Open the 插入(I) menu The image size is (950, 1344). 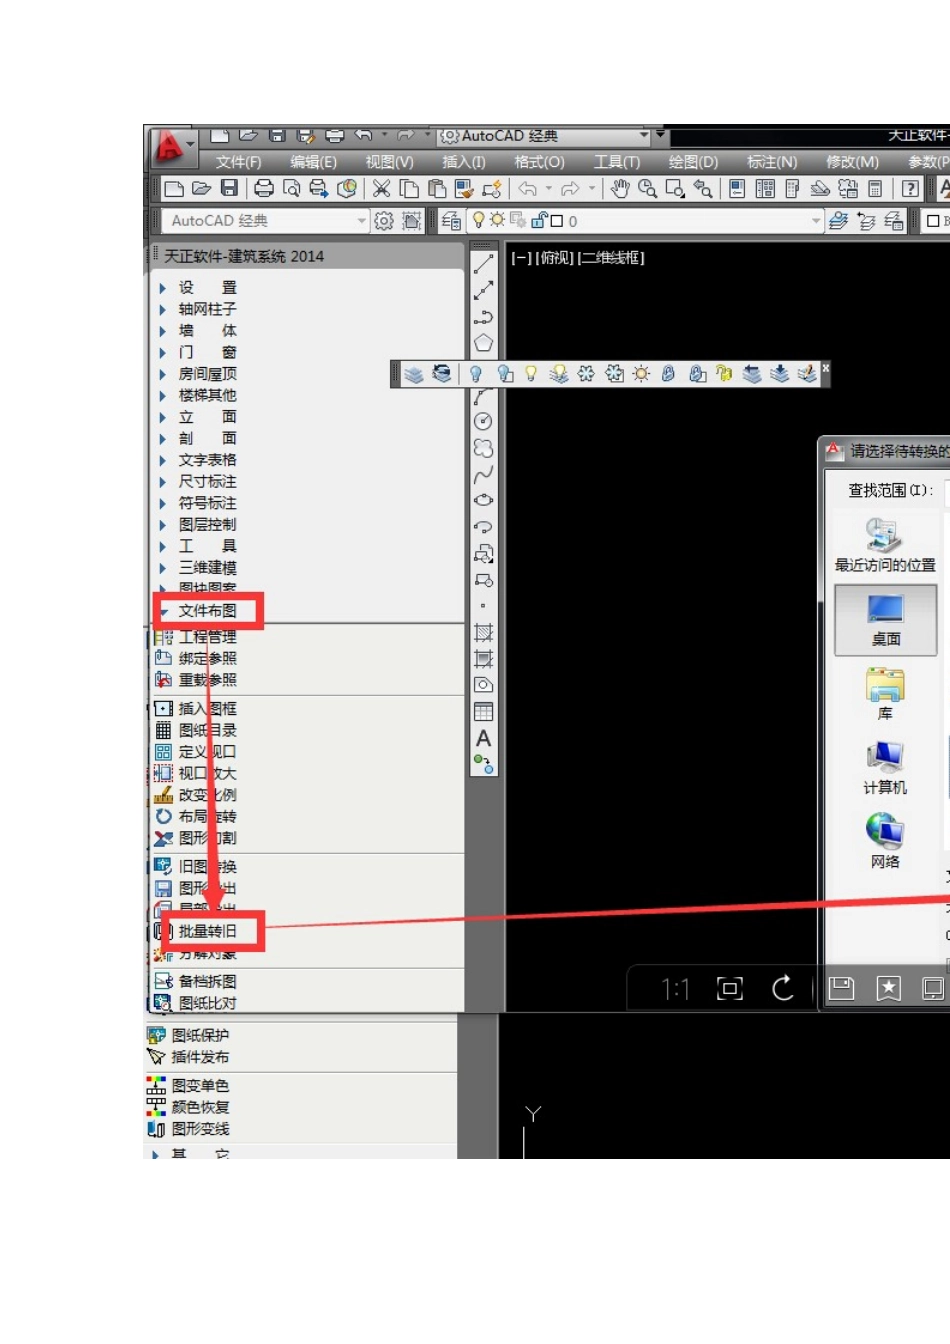coord(464,161)
